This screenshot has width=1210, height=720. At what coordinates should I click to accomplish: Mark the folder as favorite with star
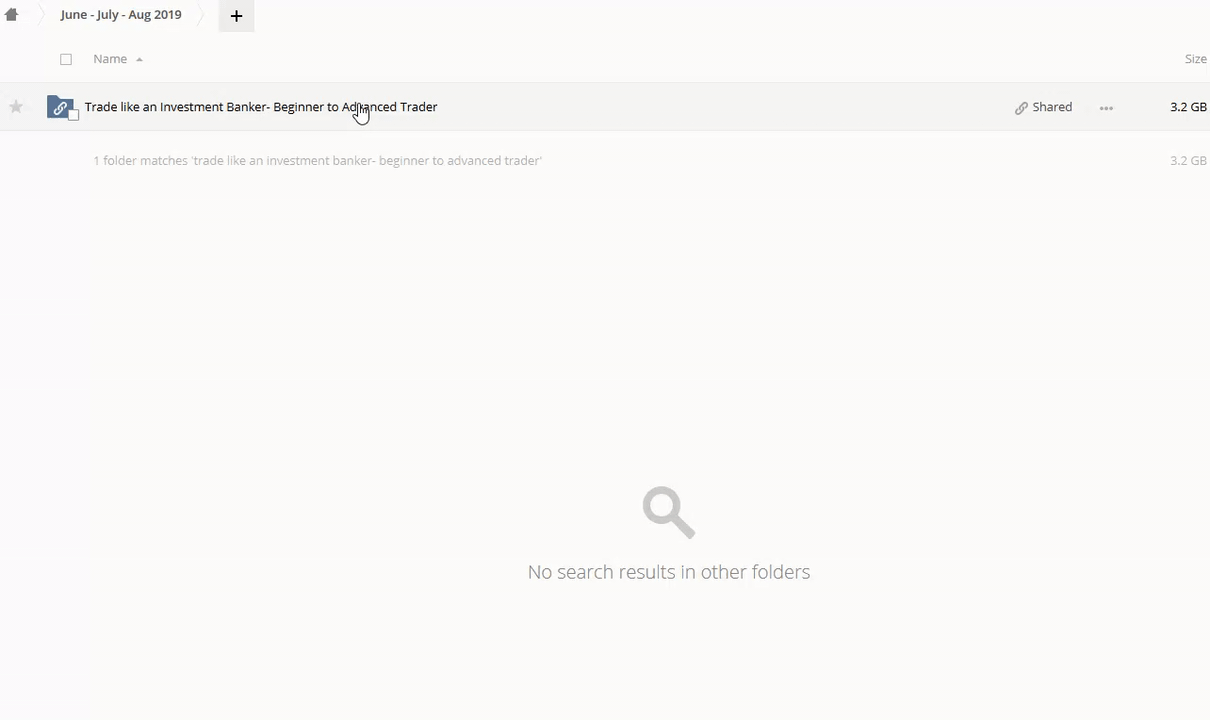click(16, 107)
